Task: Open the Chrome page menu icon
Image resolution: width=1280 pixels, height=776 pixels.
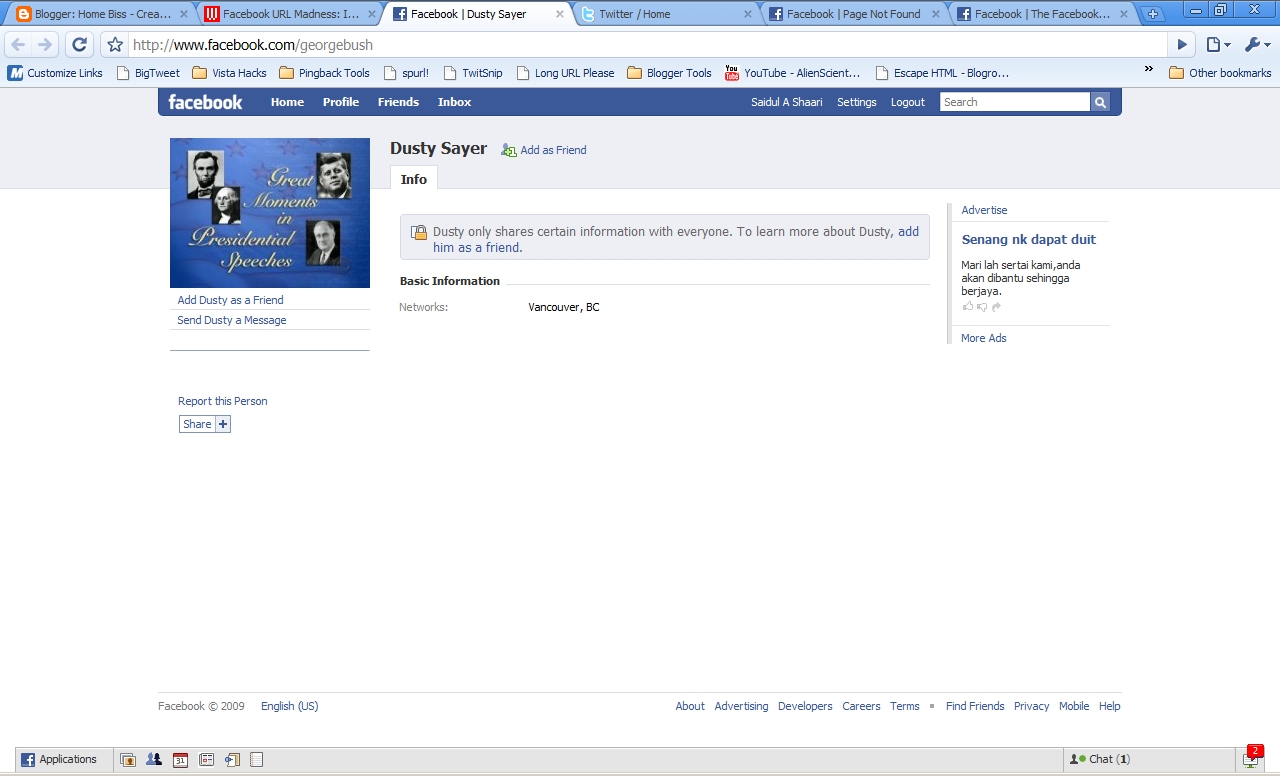Action: point(1217,45)
